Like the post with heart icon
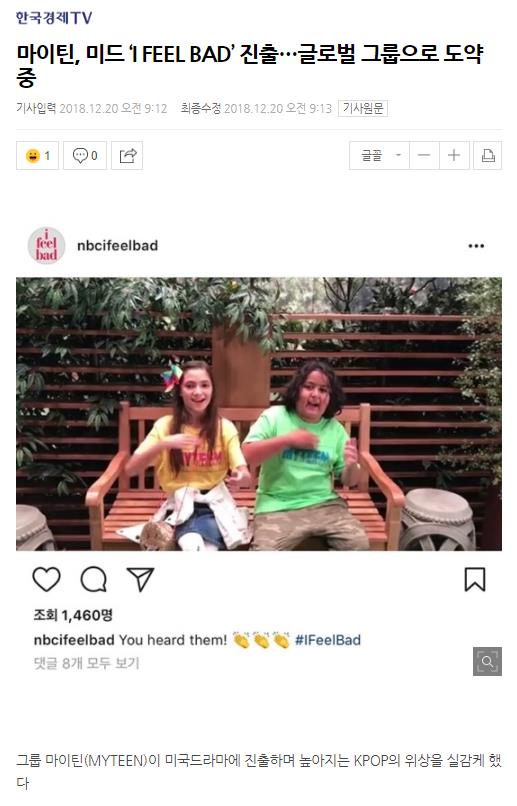The image size is (517, 806). pyautogui.click(x=47, y=579)
